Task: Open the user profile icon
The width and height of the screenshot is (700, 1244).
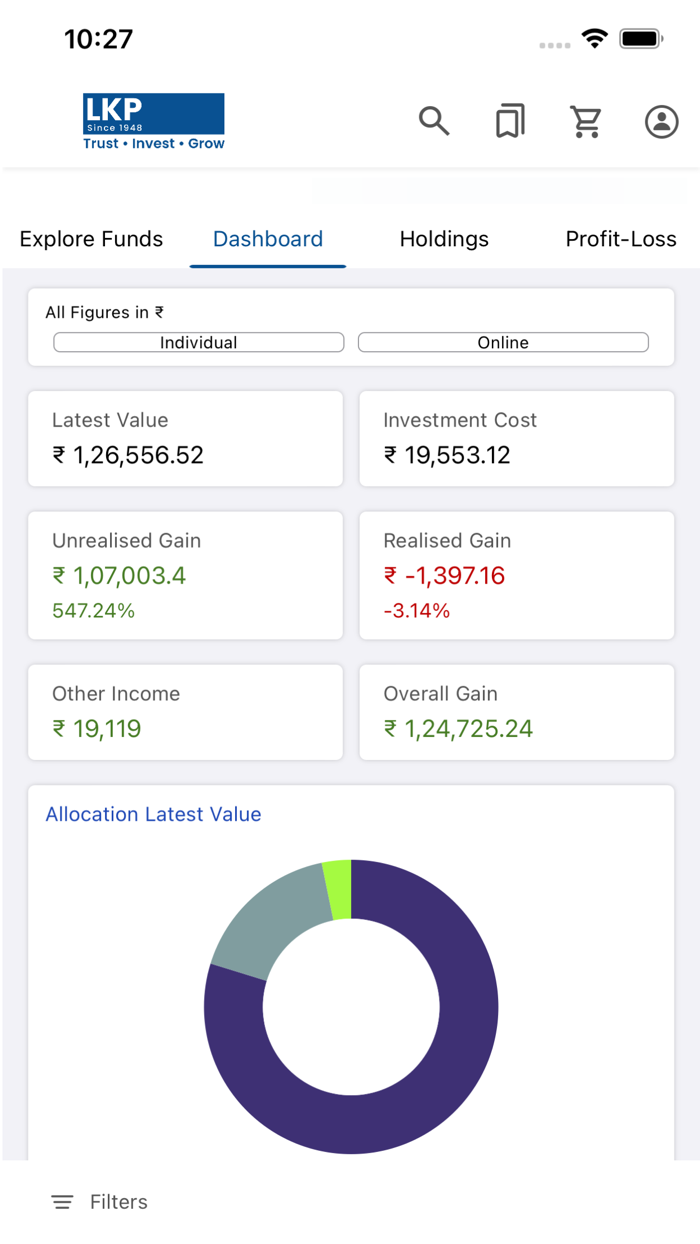Action: click(x=661, y=122)
